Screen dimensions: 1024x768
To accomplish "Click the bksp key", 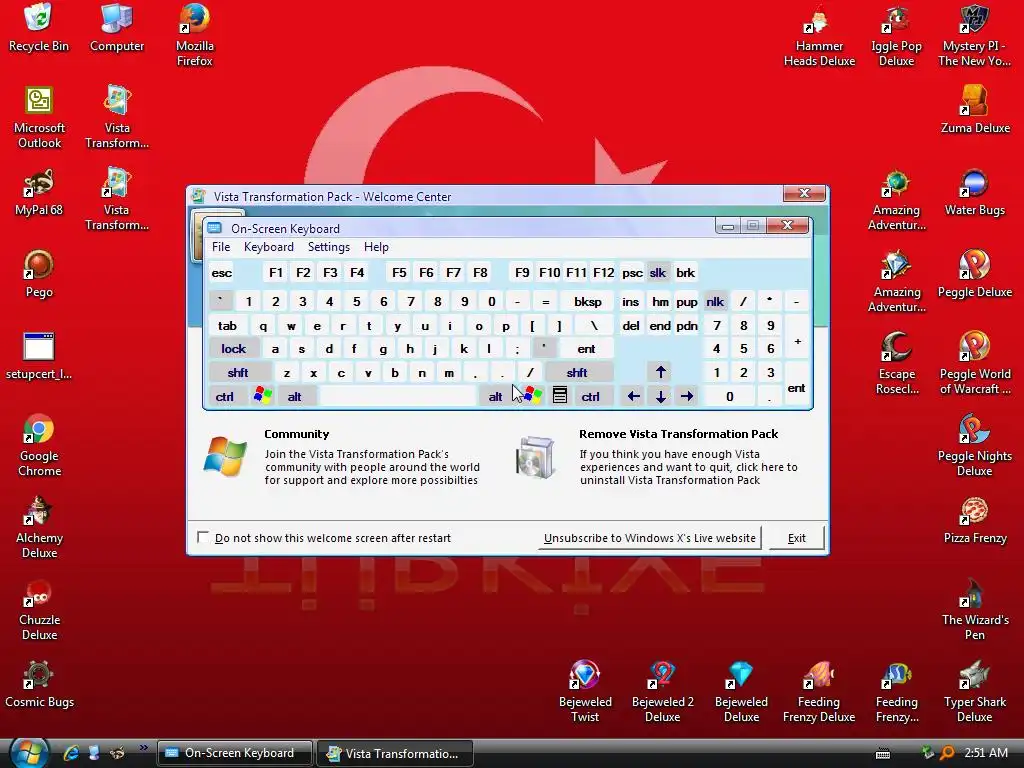I will tap(587, 302).
